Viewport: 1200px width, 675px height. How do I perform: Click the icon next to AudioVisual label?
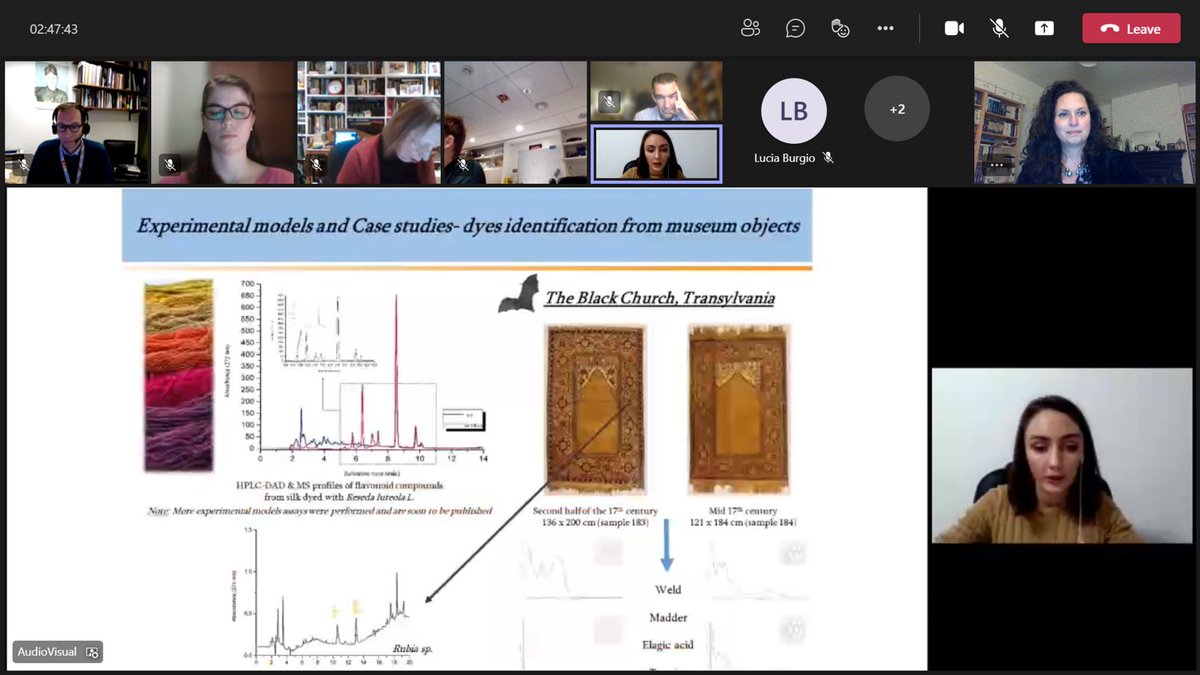point(92,652)
